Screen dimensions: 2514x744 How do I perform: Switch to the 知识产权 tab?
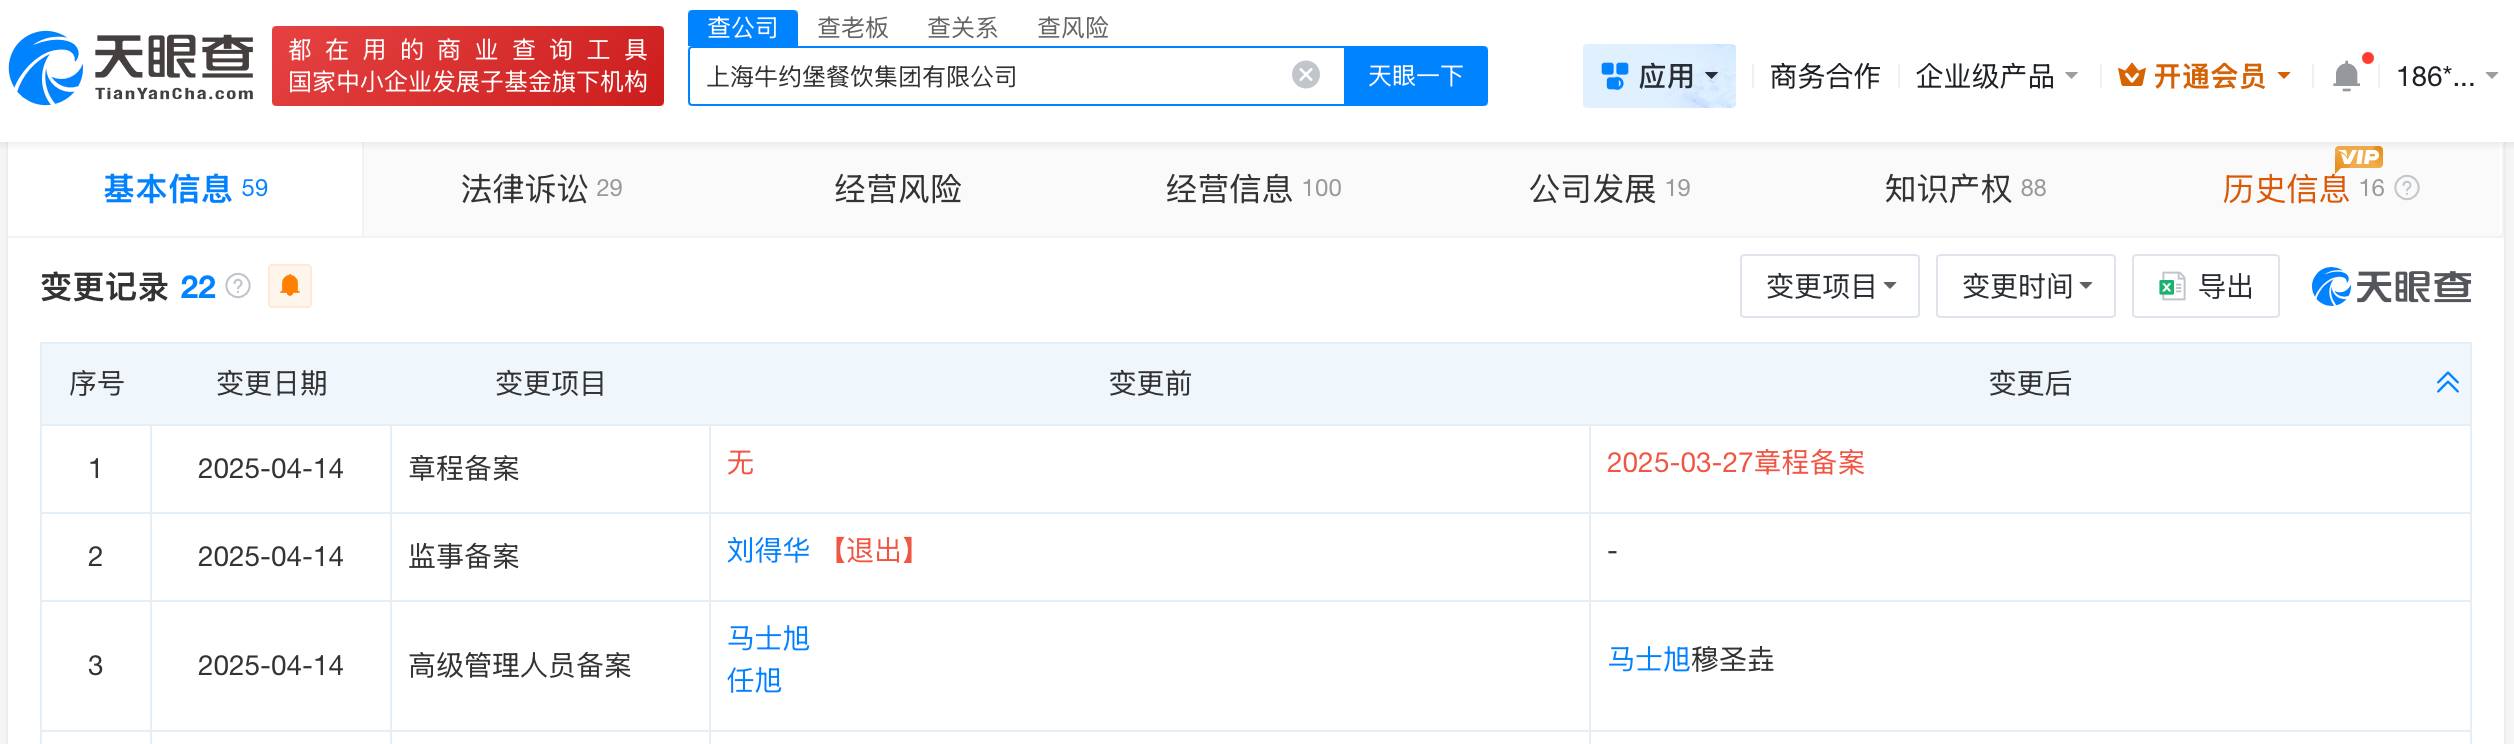pos(1964,189)
